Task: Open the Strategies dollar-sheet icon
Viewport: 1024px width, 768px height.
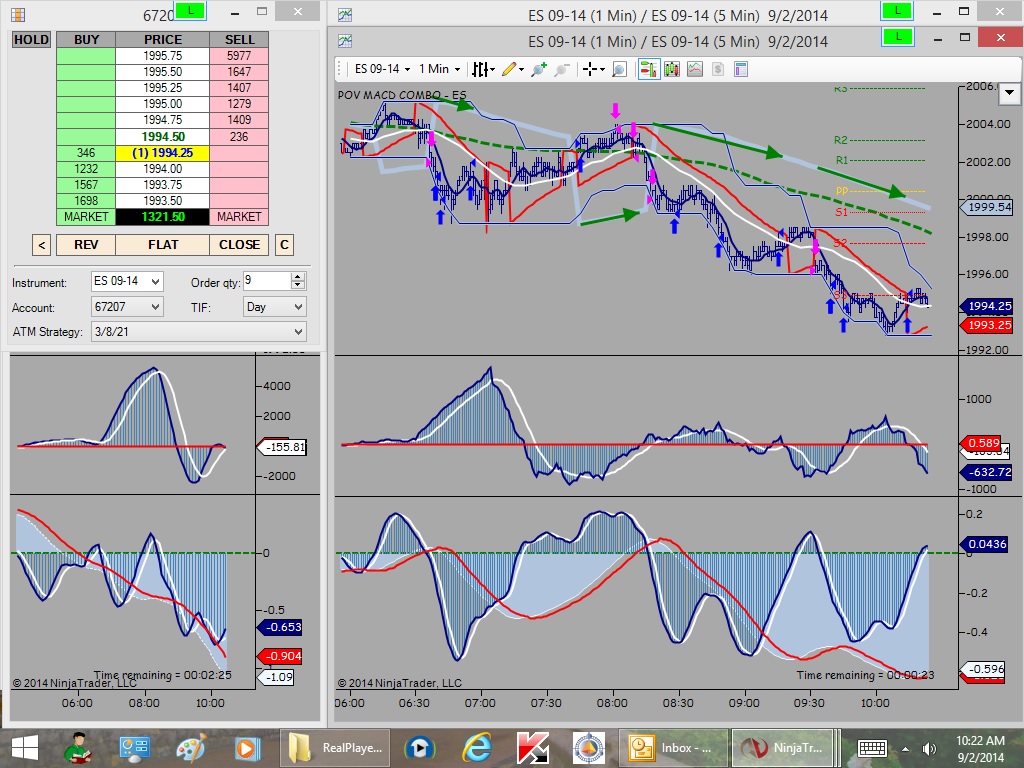Action: [x=718, y=69]
